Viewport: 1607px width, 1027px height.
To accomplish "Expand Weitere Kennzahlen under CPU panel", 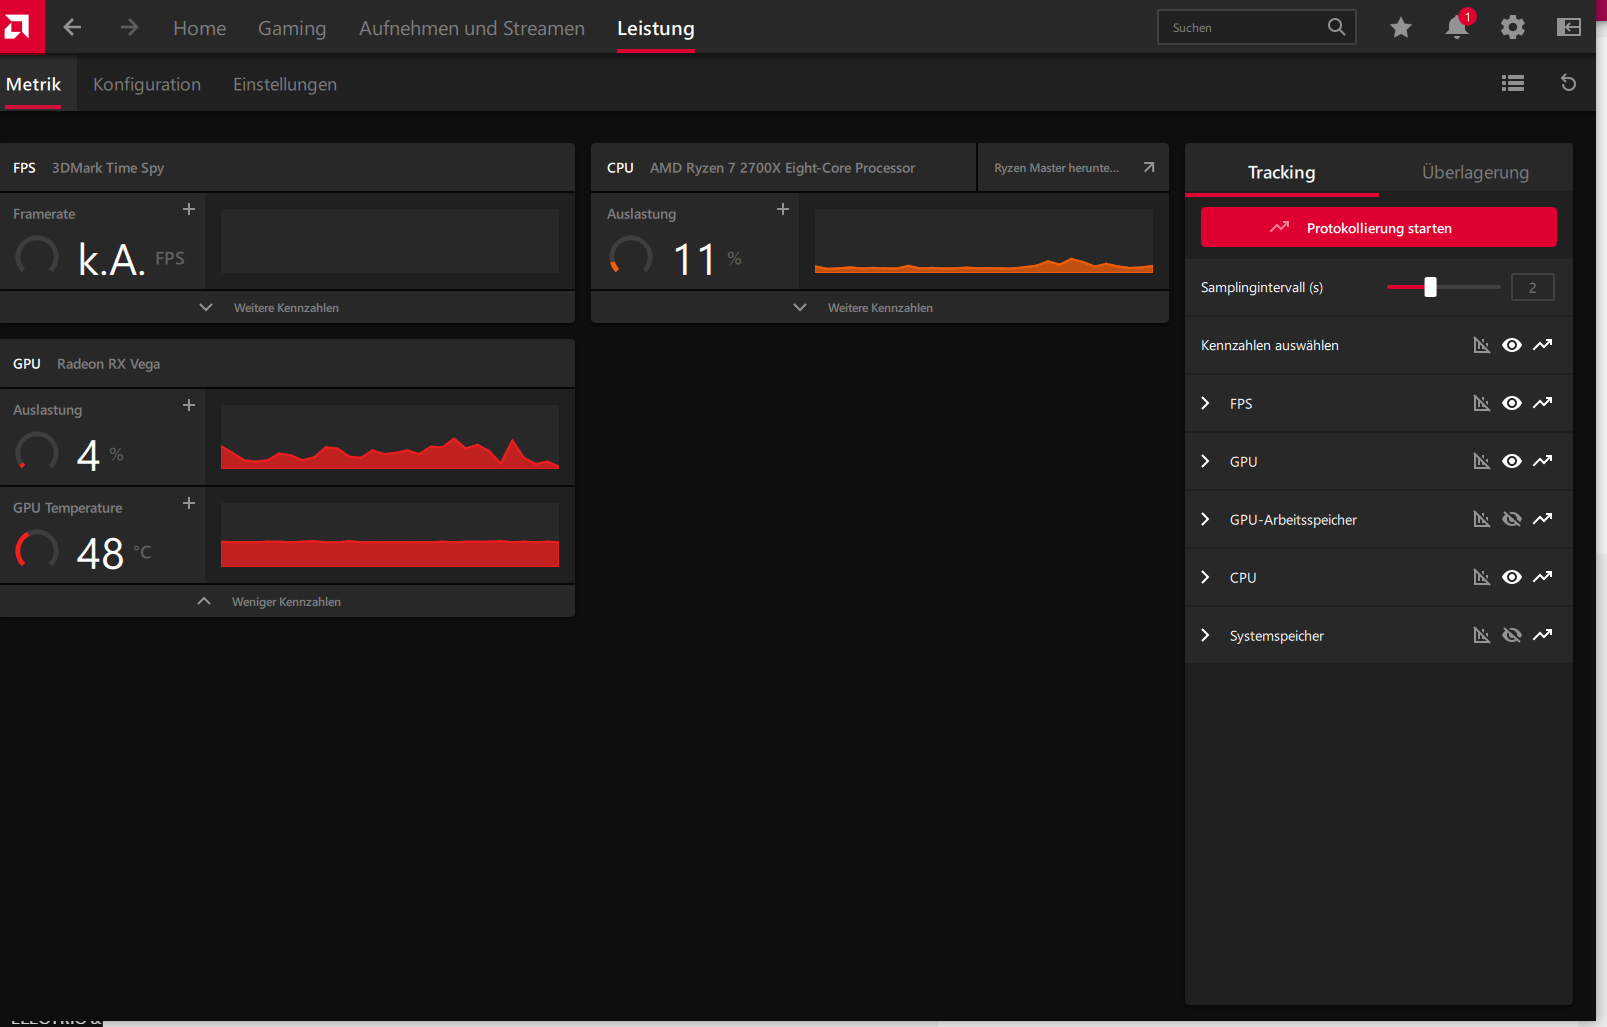I will (x=880, y=307).
